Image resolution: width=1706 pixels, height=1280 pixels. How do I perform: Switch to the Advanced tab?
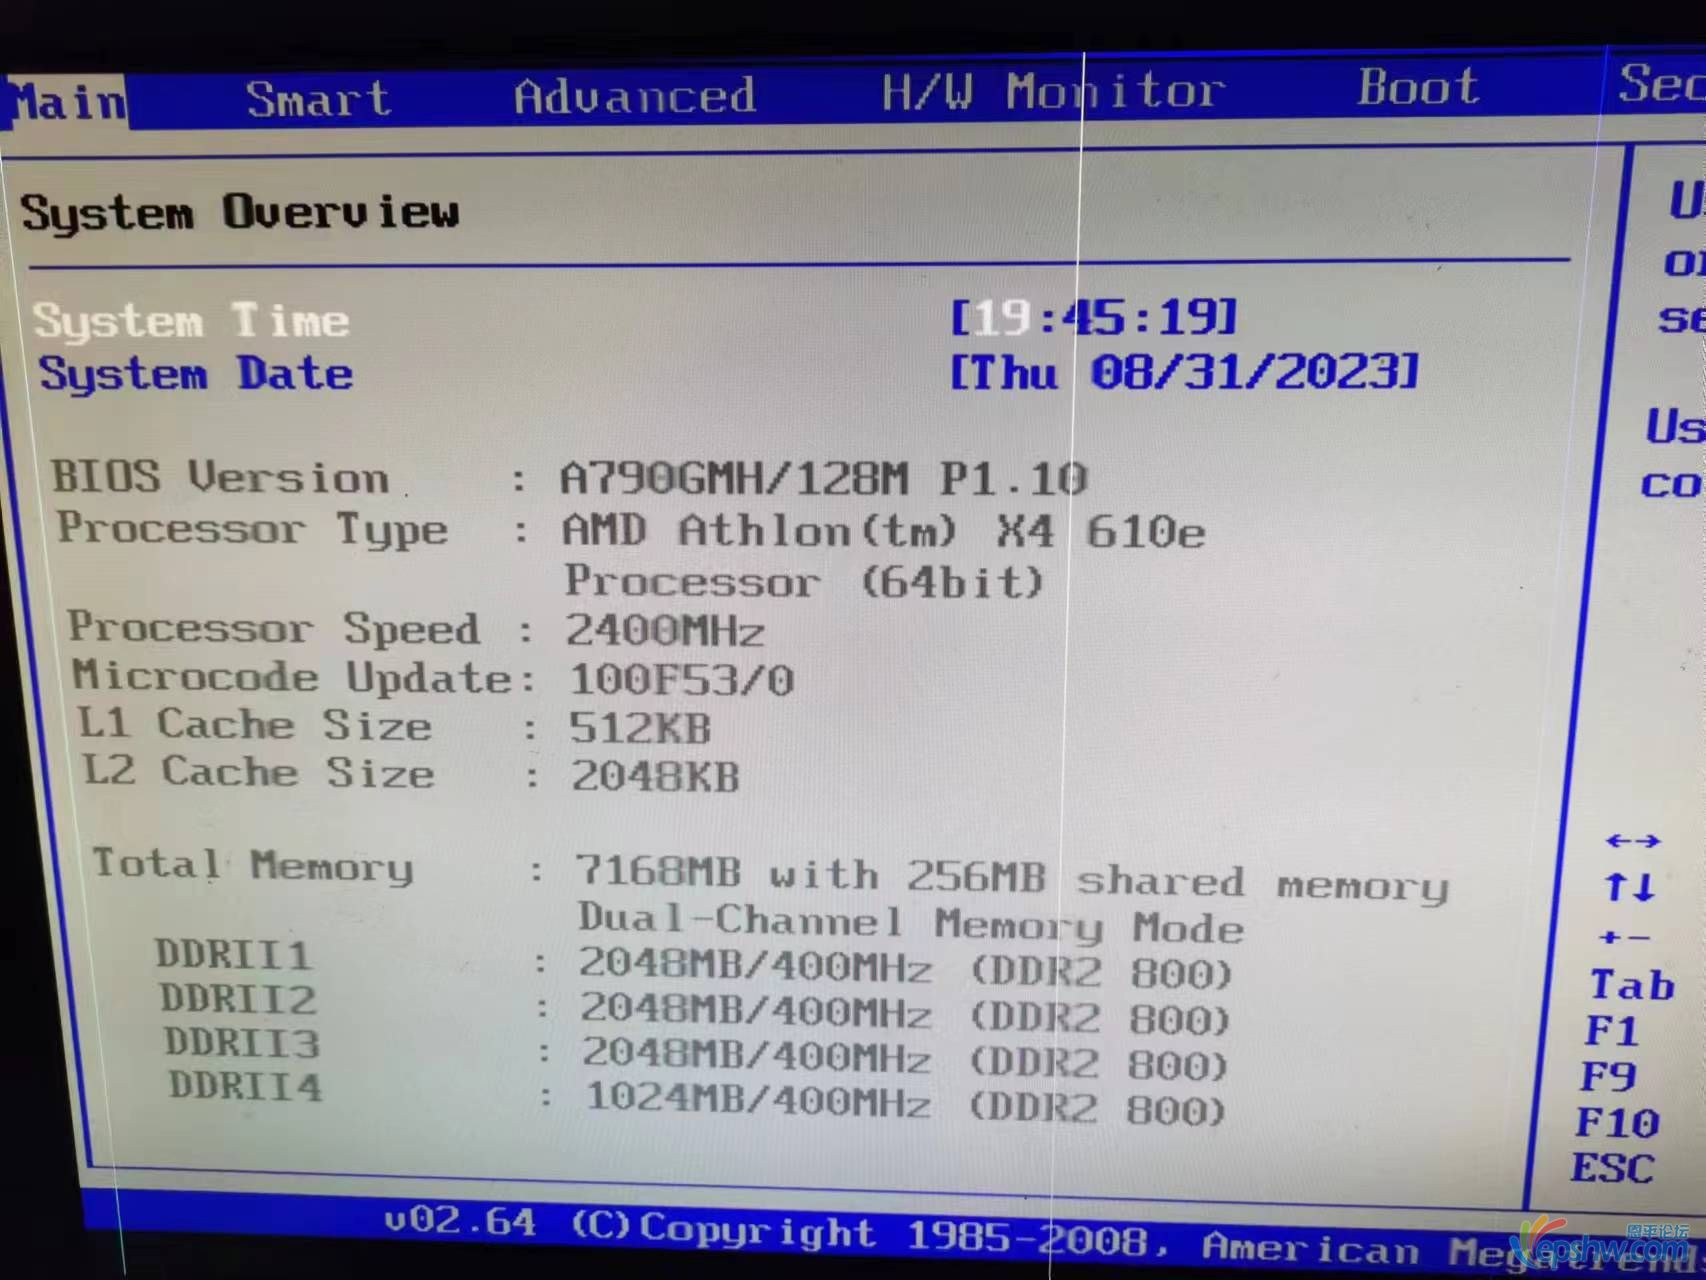coord(634,96)
